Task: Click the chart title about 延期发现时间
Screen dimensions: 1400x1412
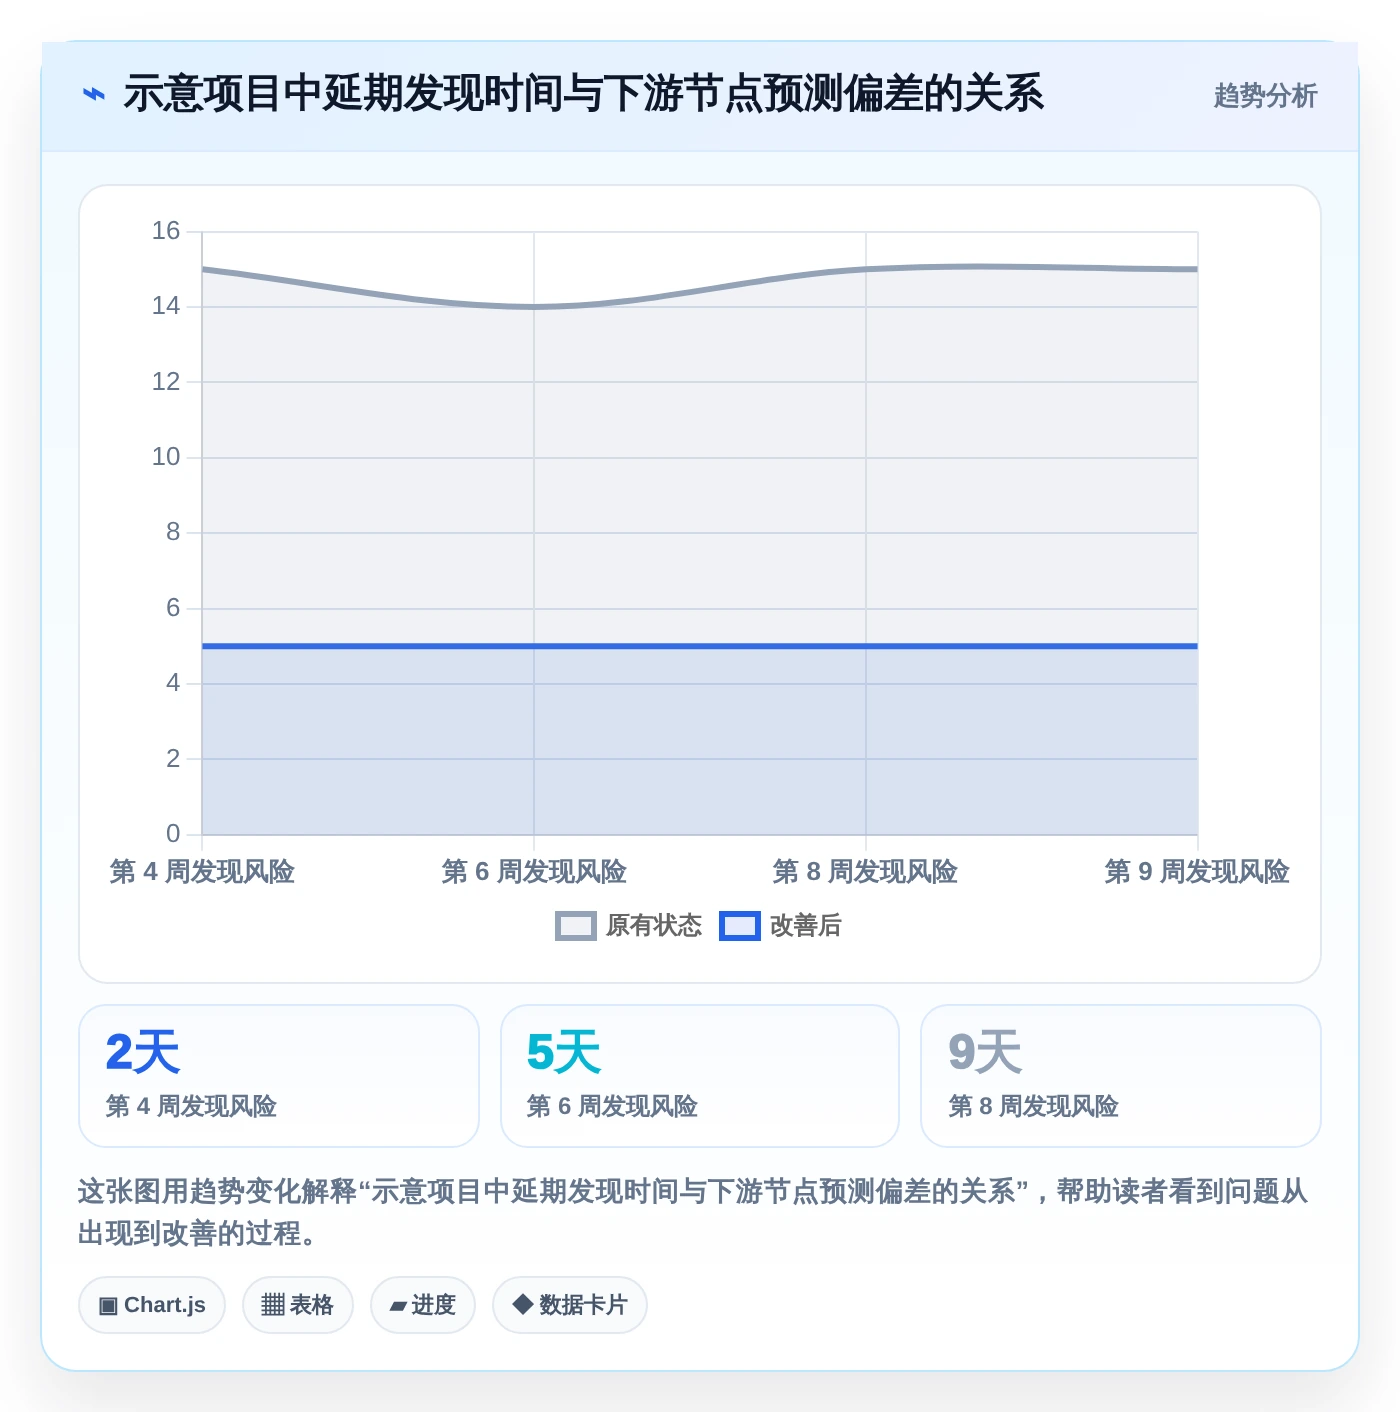Action: coord(584,94)
